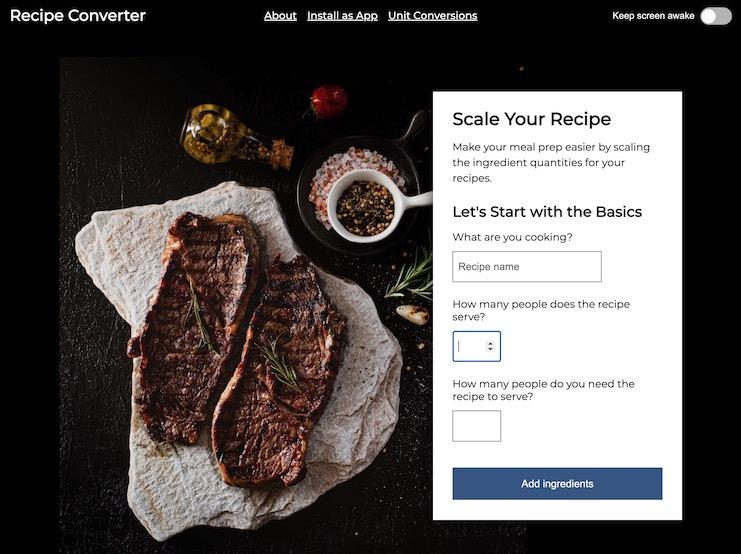Go to Unit Conversions page
Screen dimensions: 741x554
coord(432,16)
